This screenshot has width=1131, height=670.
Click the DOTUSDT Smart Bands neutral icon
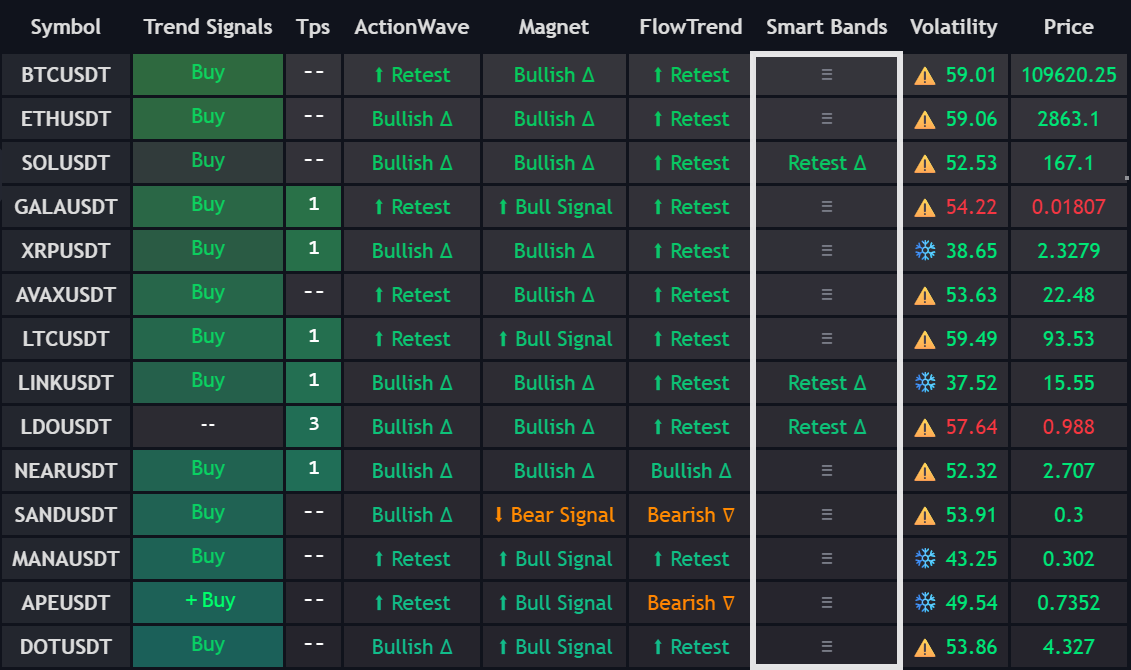coord(827,646)
